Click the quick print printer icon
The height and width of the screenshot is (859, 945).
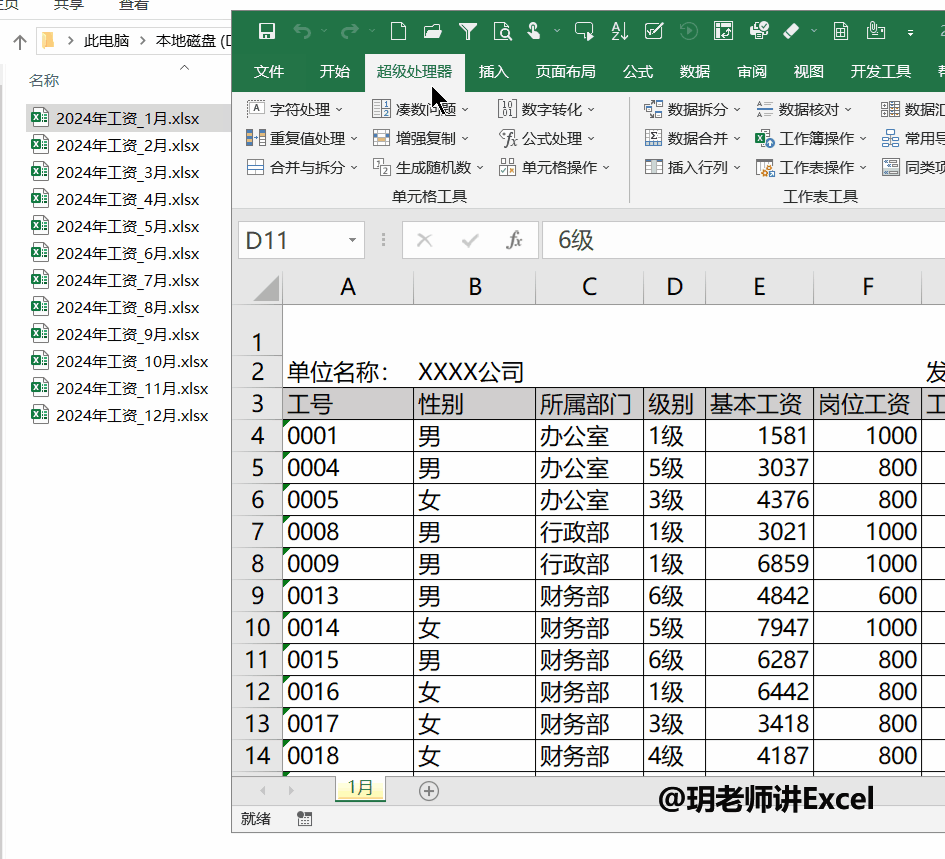click(x=759, y=31)
